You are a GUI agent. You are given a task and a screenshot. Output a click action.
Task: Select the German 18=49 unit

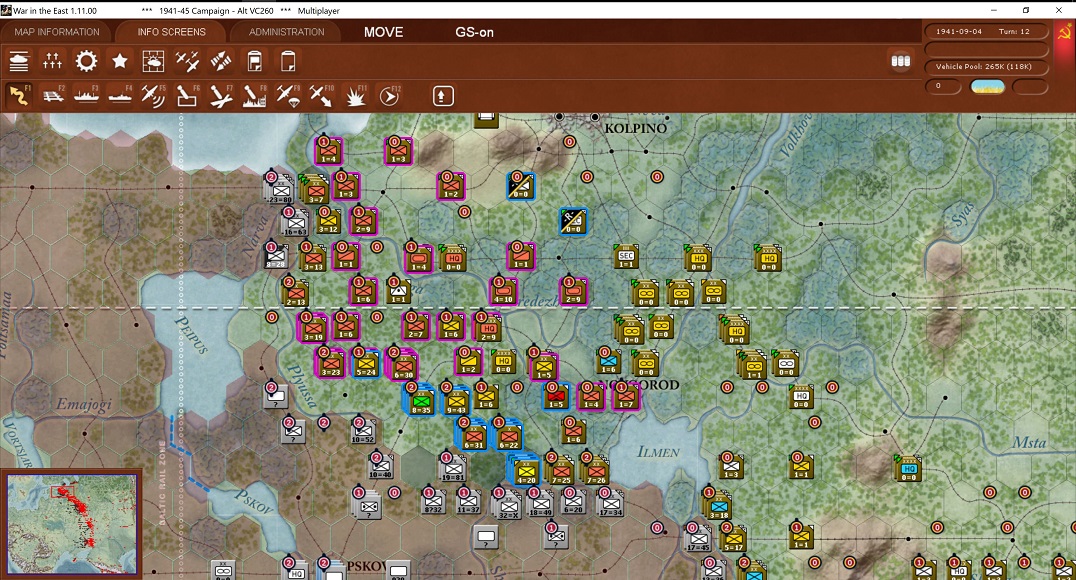540,504
